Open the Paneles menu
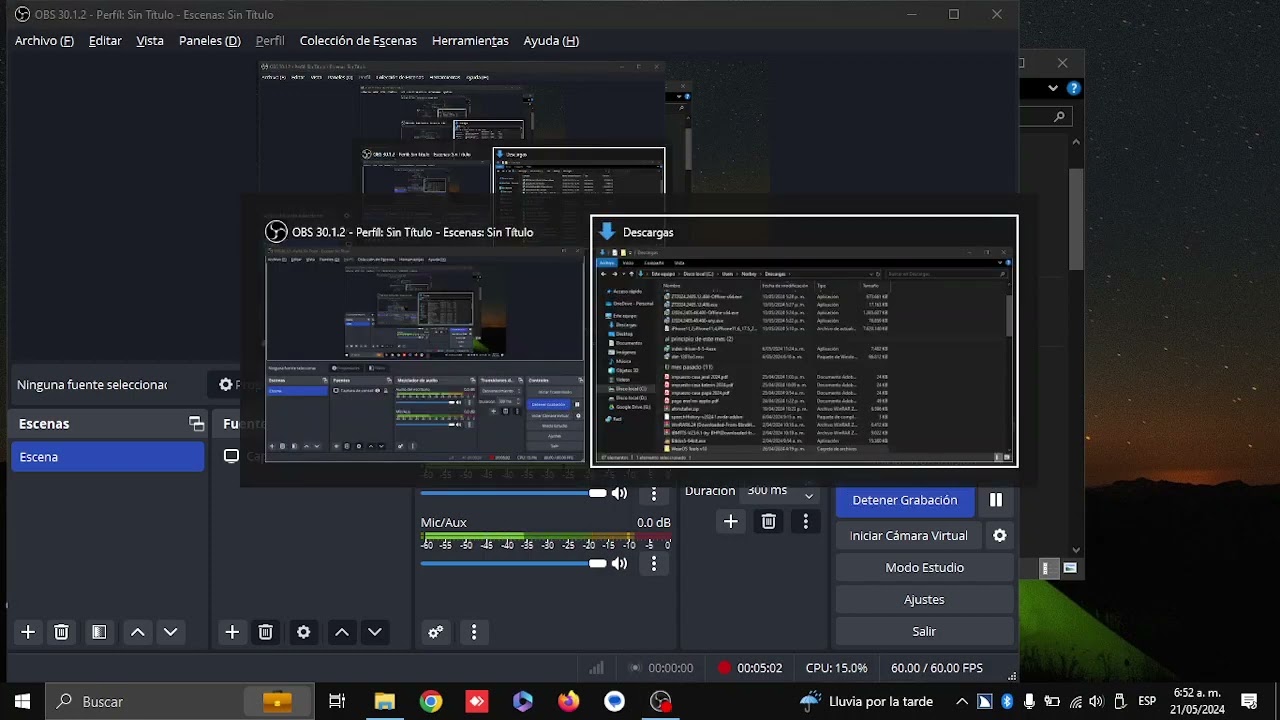Viewport: 1280px width, 720px height. pos(210,41)
